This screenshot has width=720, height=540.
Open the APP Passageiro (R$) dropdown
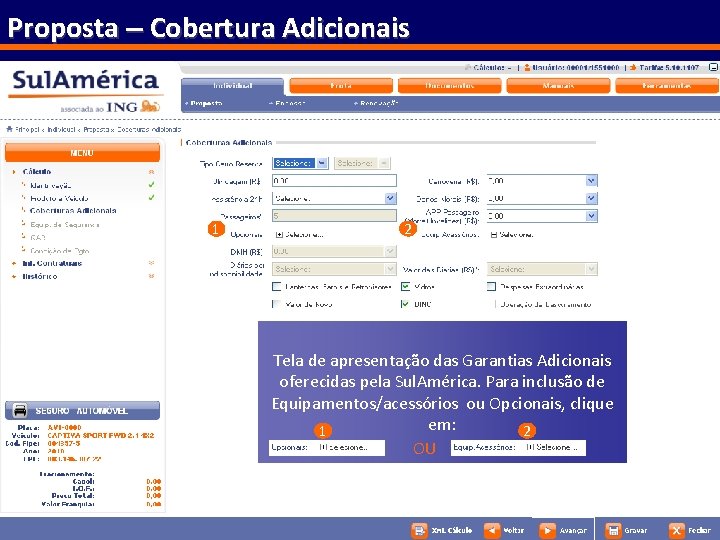pyautogui.click(x=542, y=216)
